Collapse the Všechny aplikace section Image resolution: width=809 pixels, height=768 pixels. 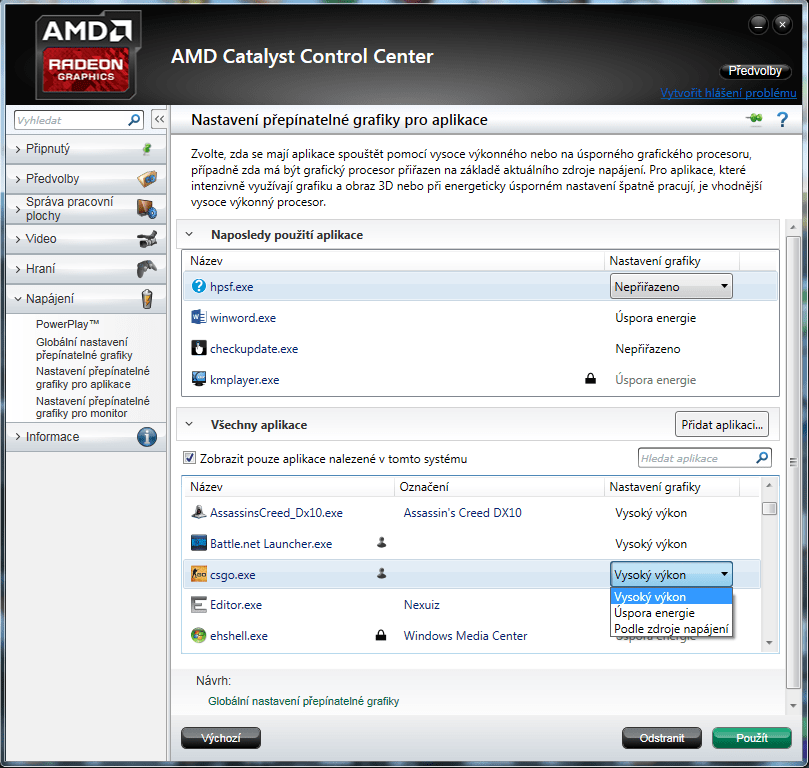pyautogui.click(x=189, y=424)
